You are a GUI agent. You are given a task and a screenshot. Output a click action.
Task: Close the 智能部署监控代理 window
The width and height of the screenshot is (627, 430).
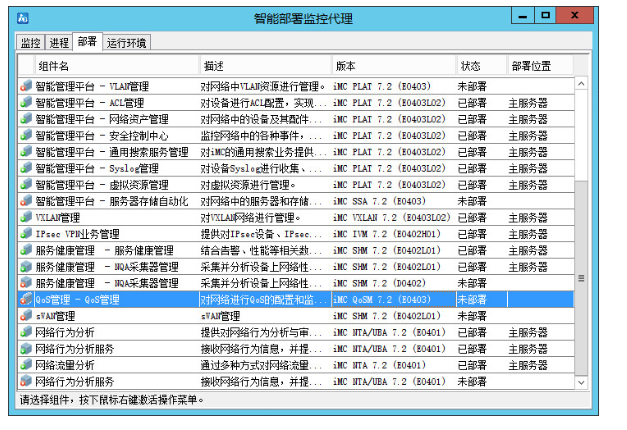[575, 16]
